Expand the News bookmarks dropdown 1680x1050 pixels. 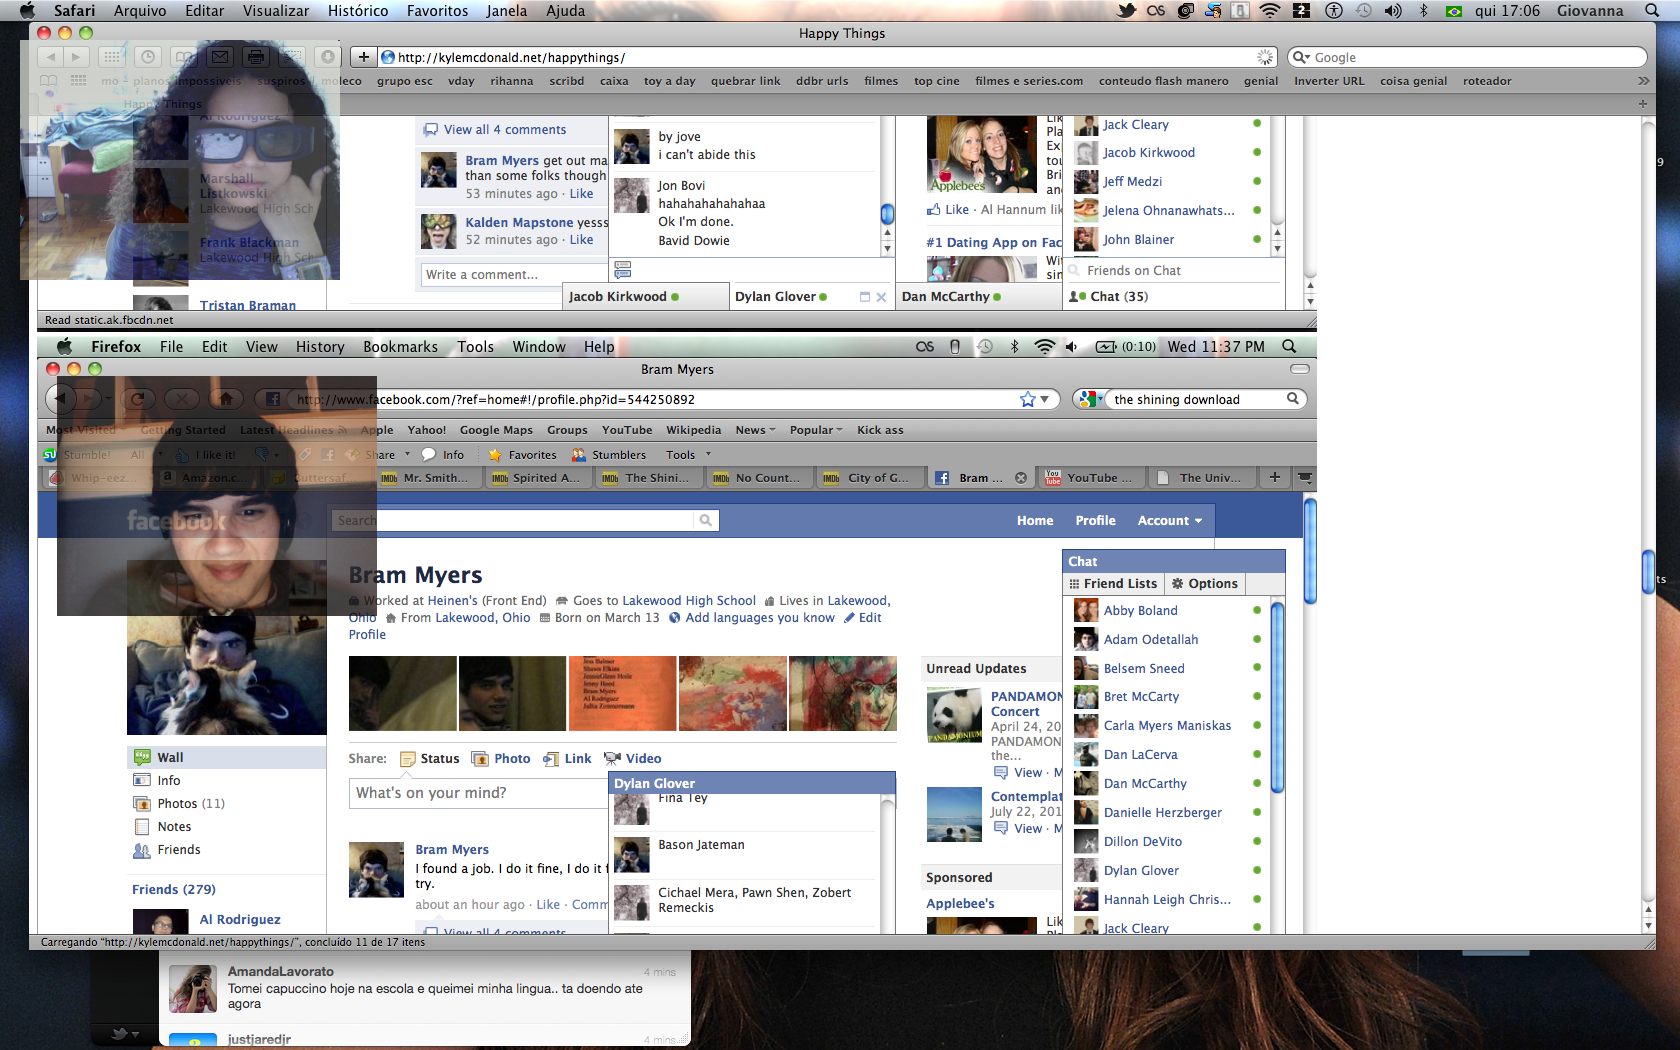[x=756, y=430]
